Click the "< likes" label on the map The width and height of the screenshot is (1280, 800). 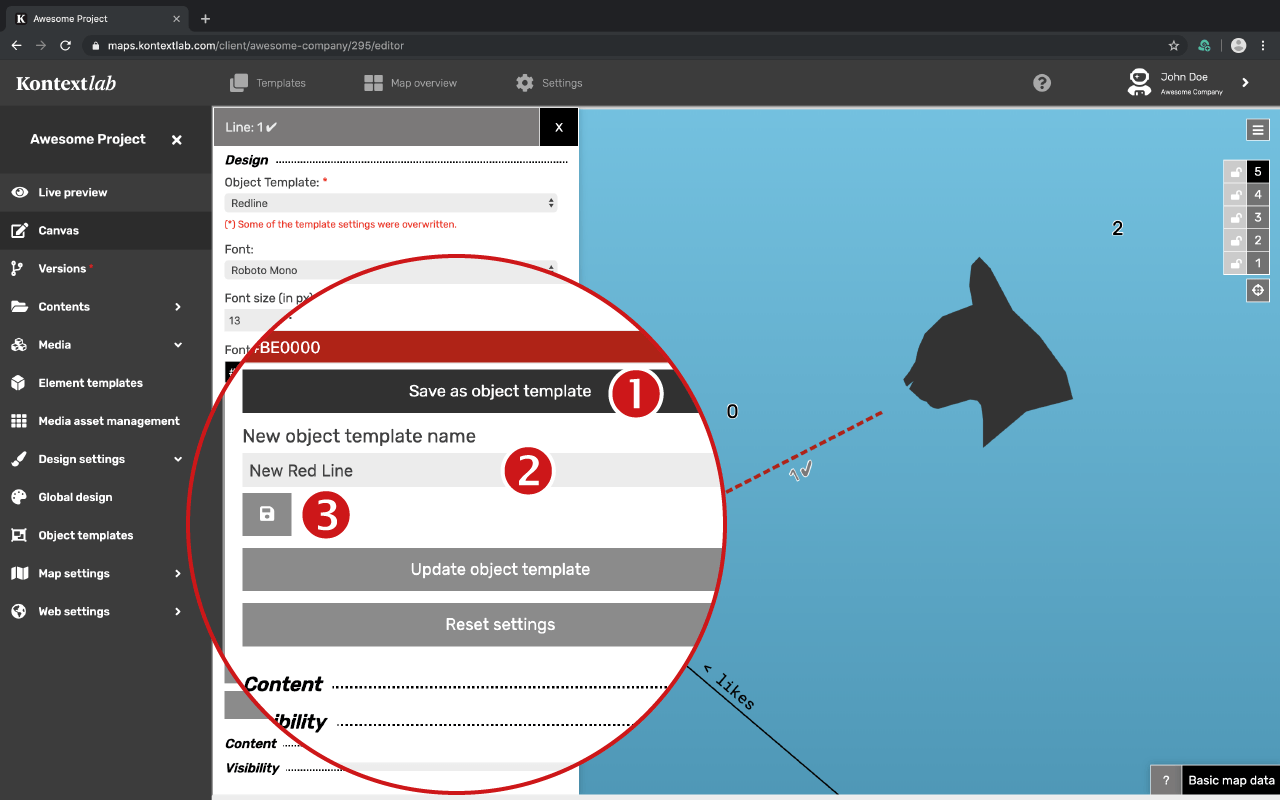coord(729,688)
